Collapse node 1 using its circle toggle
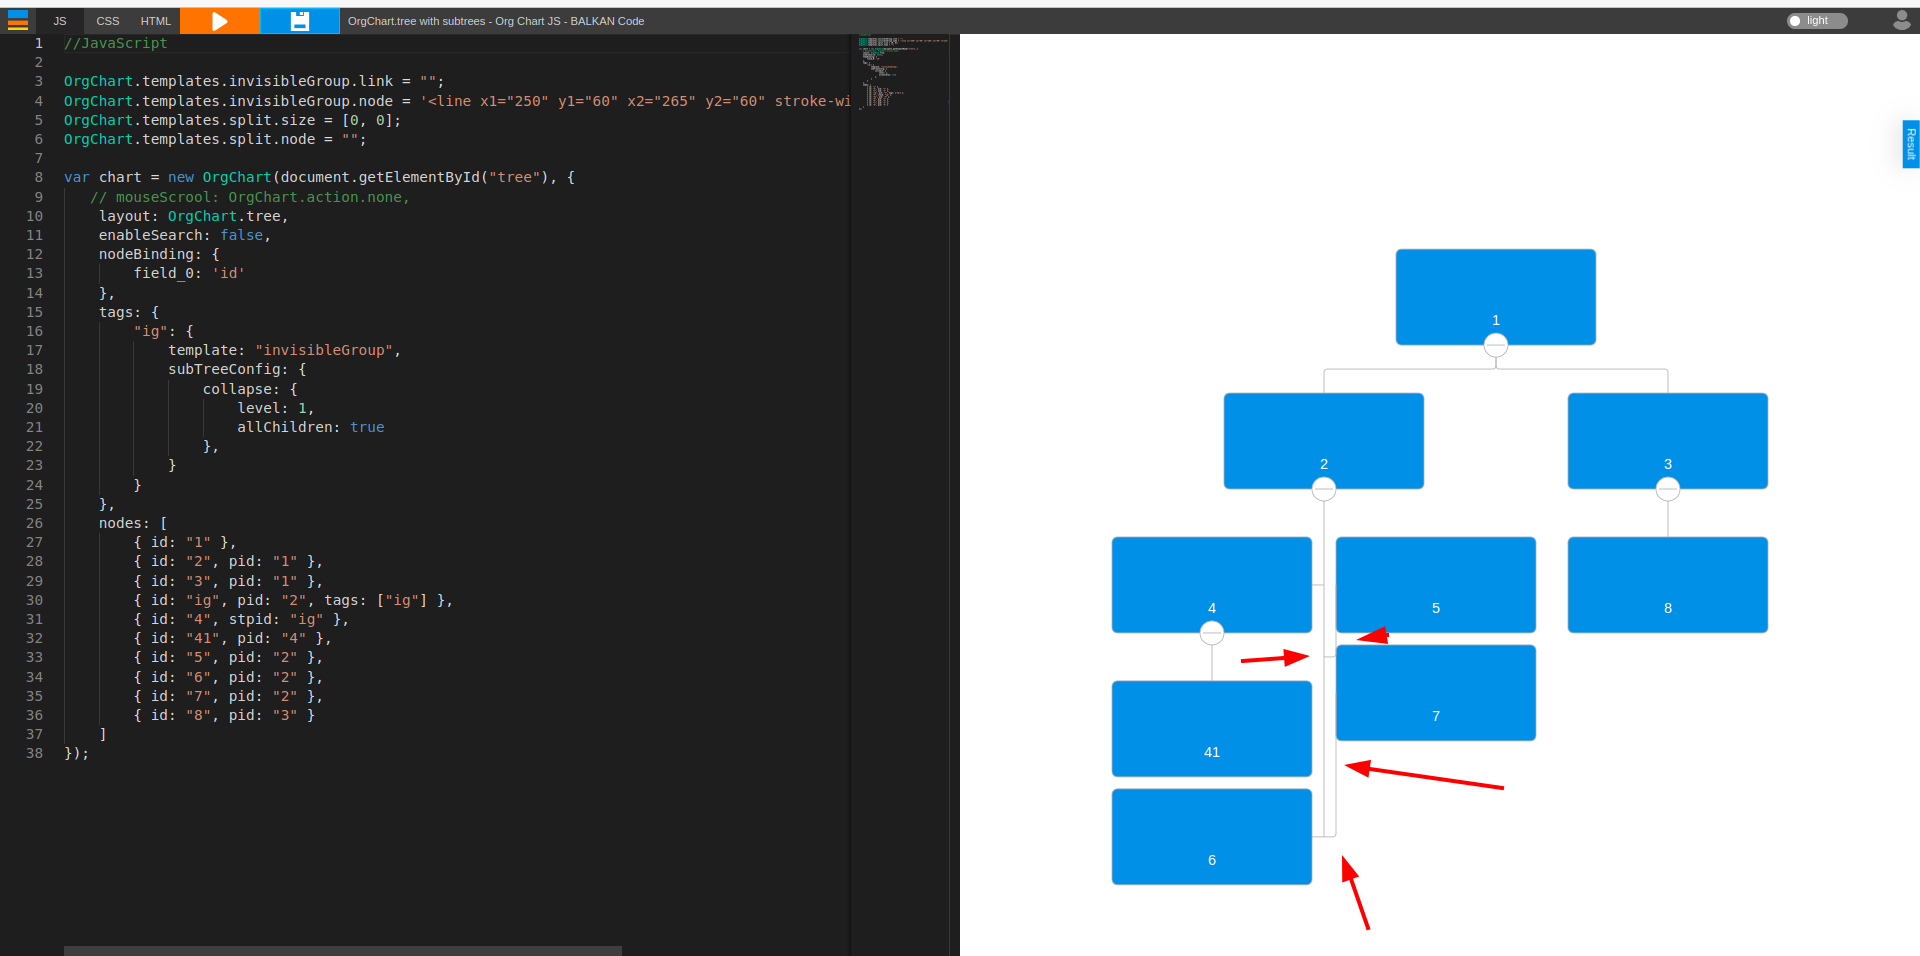The width and height of the screenshot is (1920, 956). click(x=1495, y=344)
